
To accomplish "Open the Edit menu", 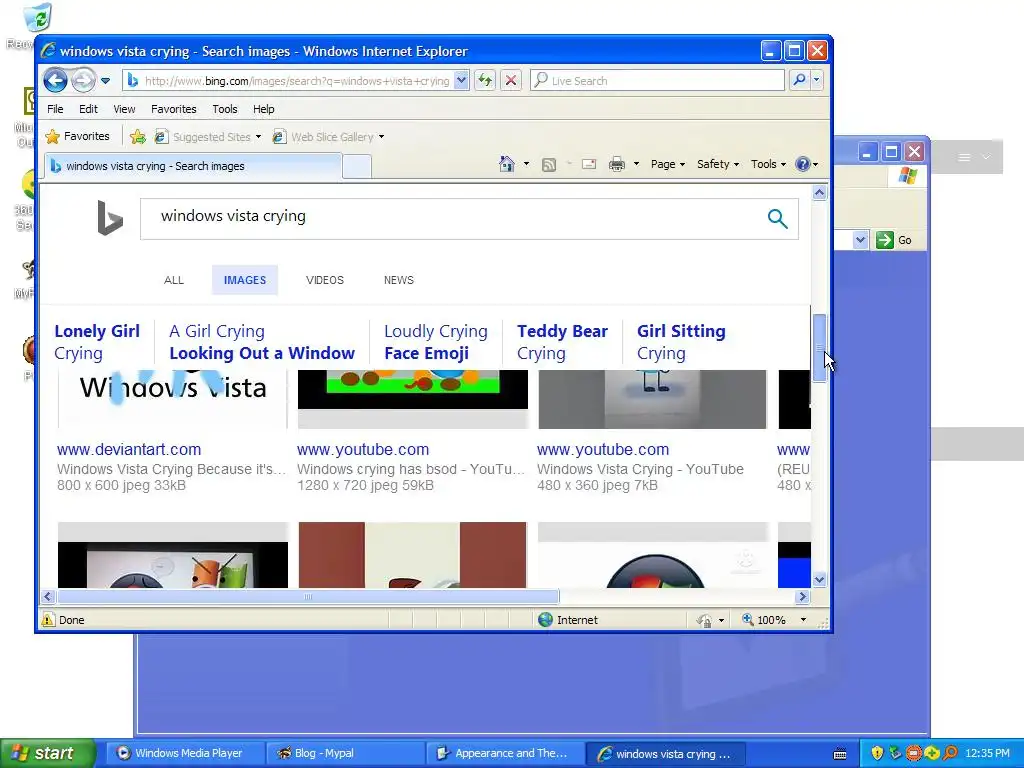I will (88, 109).
